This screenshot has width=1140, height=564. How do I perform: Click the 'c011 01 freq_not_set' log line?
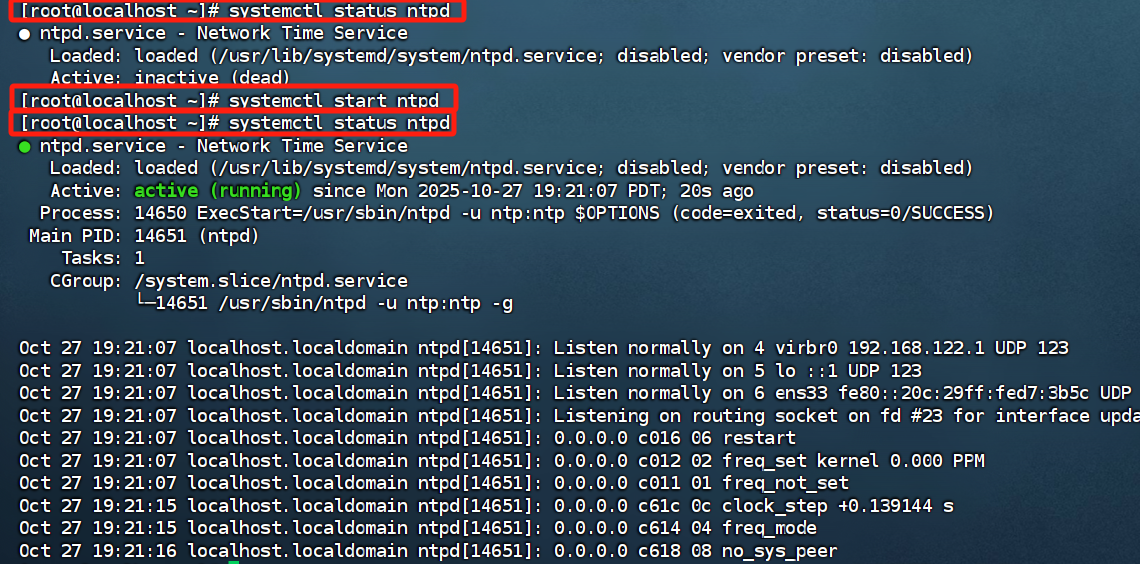pyautogui.click(x=433, y=483)
